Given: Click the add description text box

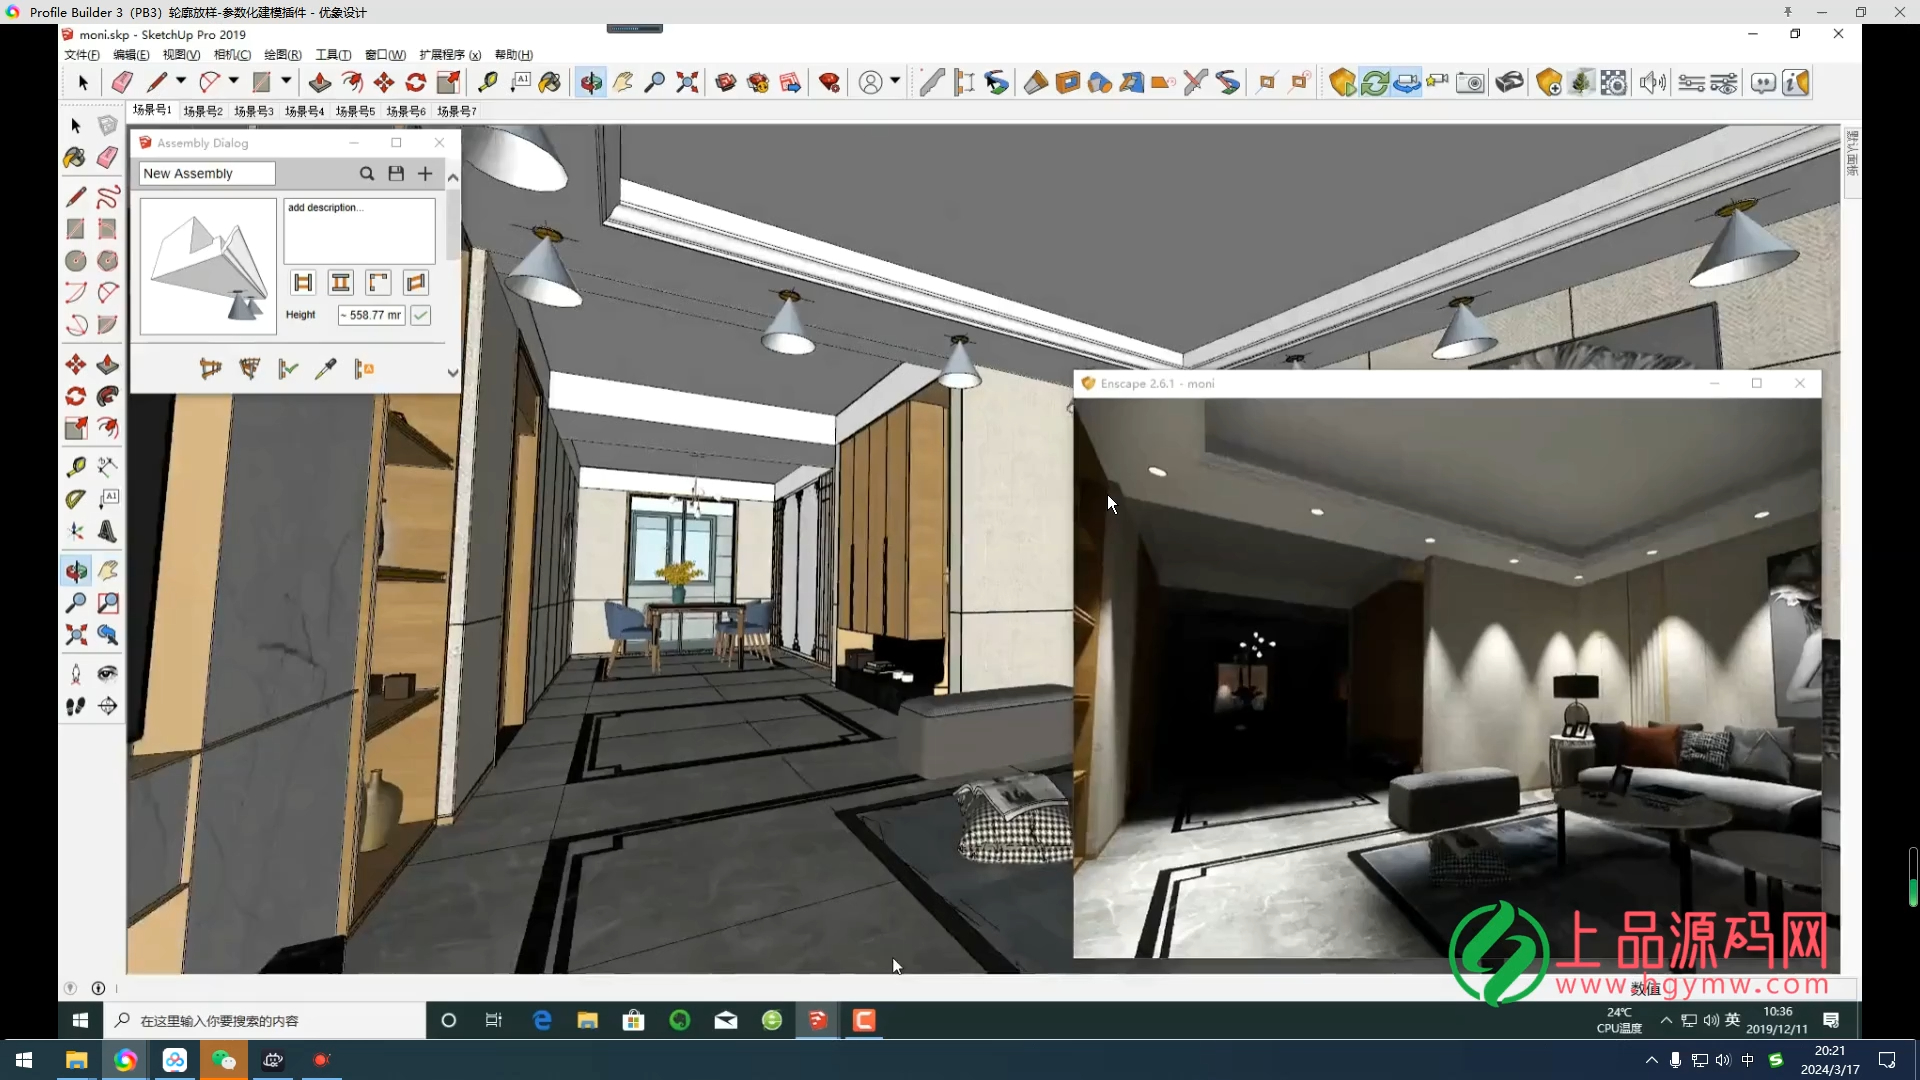Looking at the screenshot, I should 359,230.
